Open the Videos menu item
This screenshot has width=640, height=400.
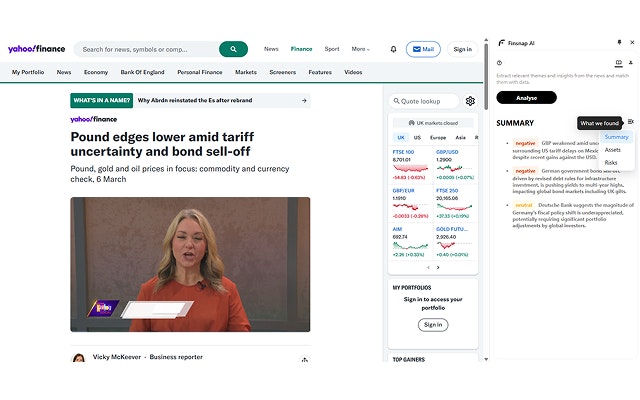[353, 72]
